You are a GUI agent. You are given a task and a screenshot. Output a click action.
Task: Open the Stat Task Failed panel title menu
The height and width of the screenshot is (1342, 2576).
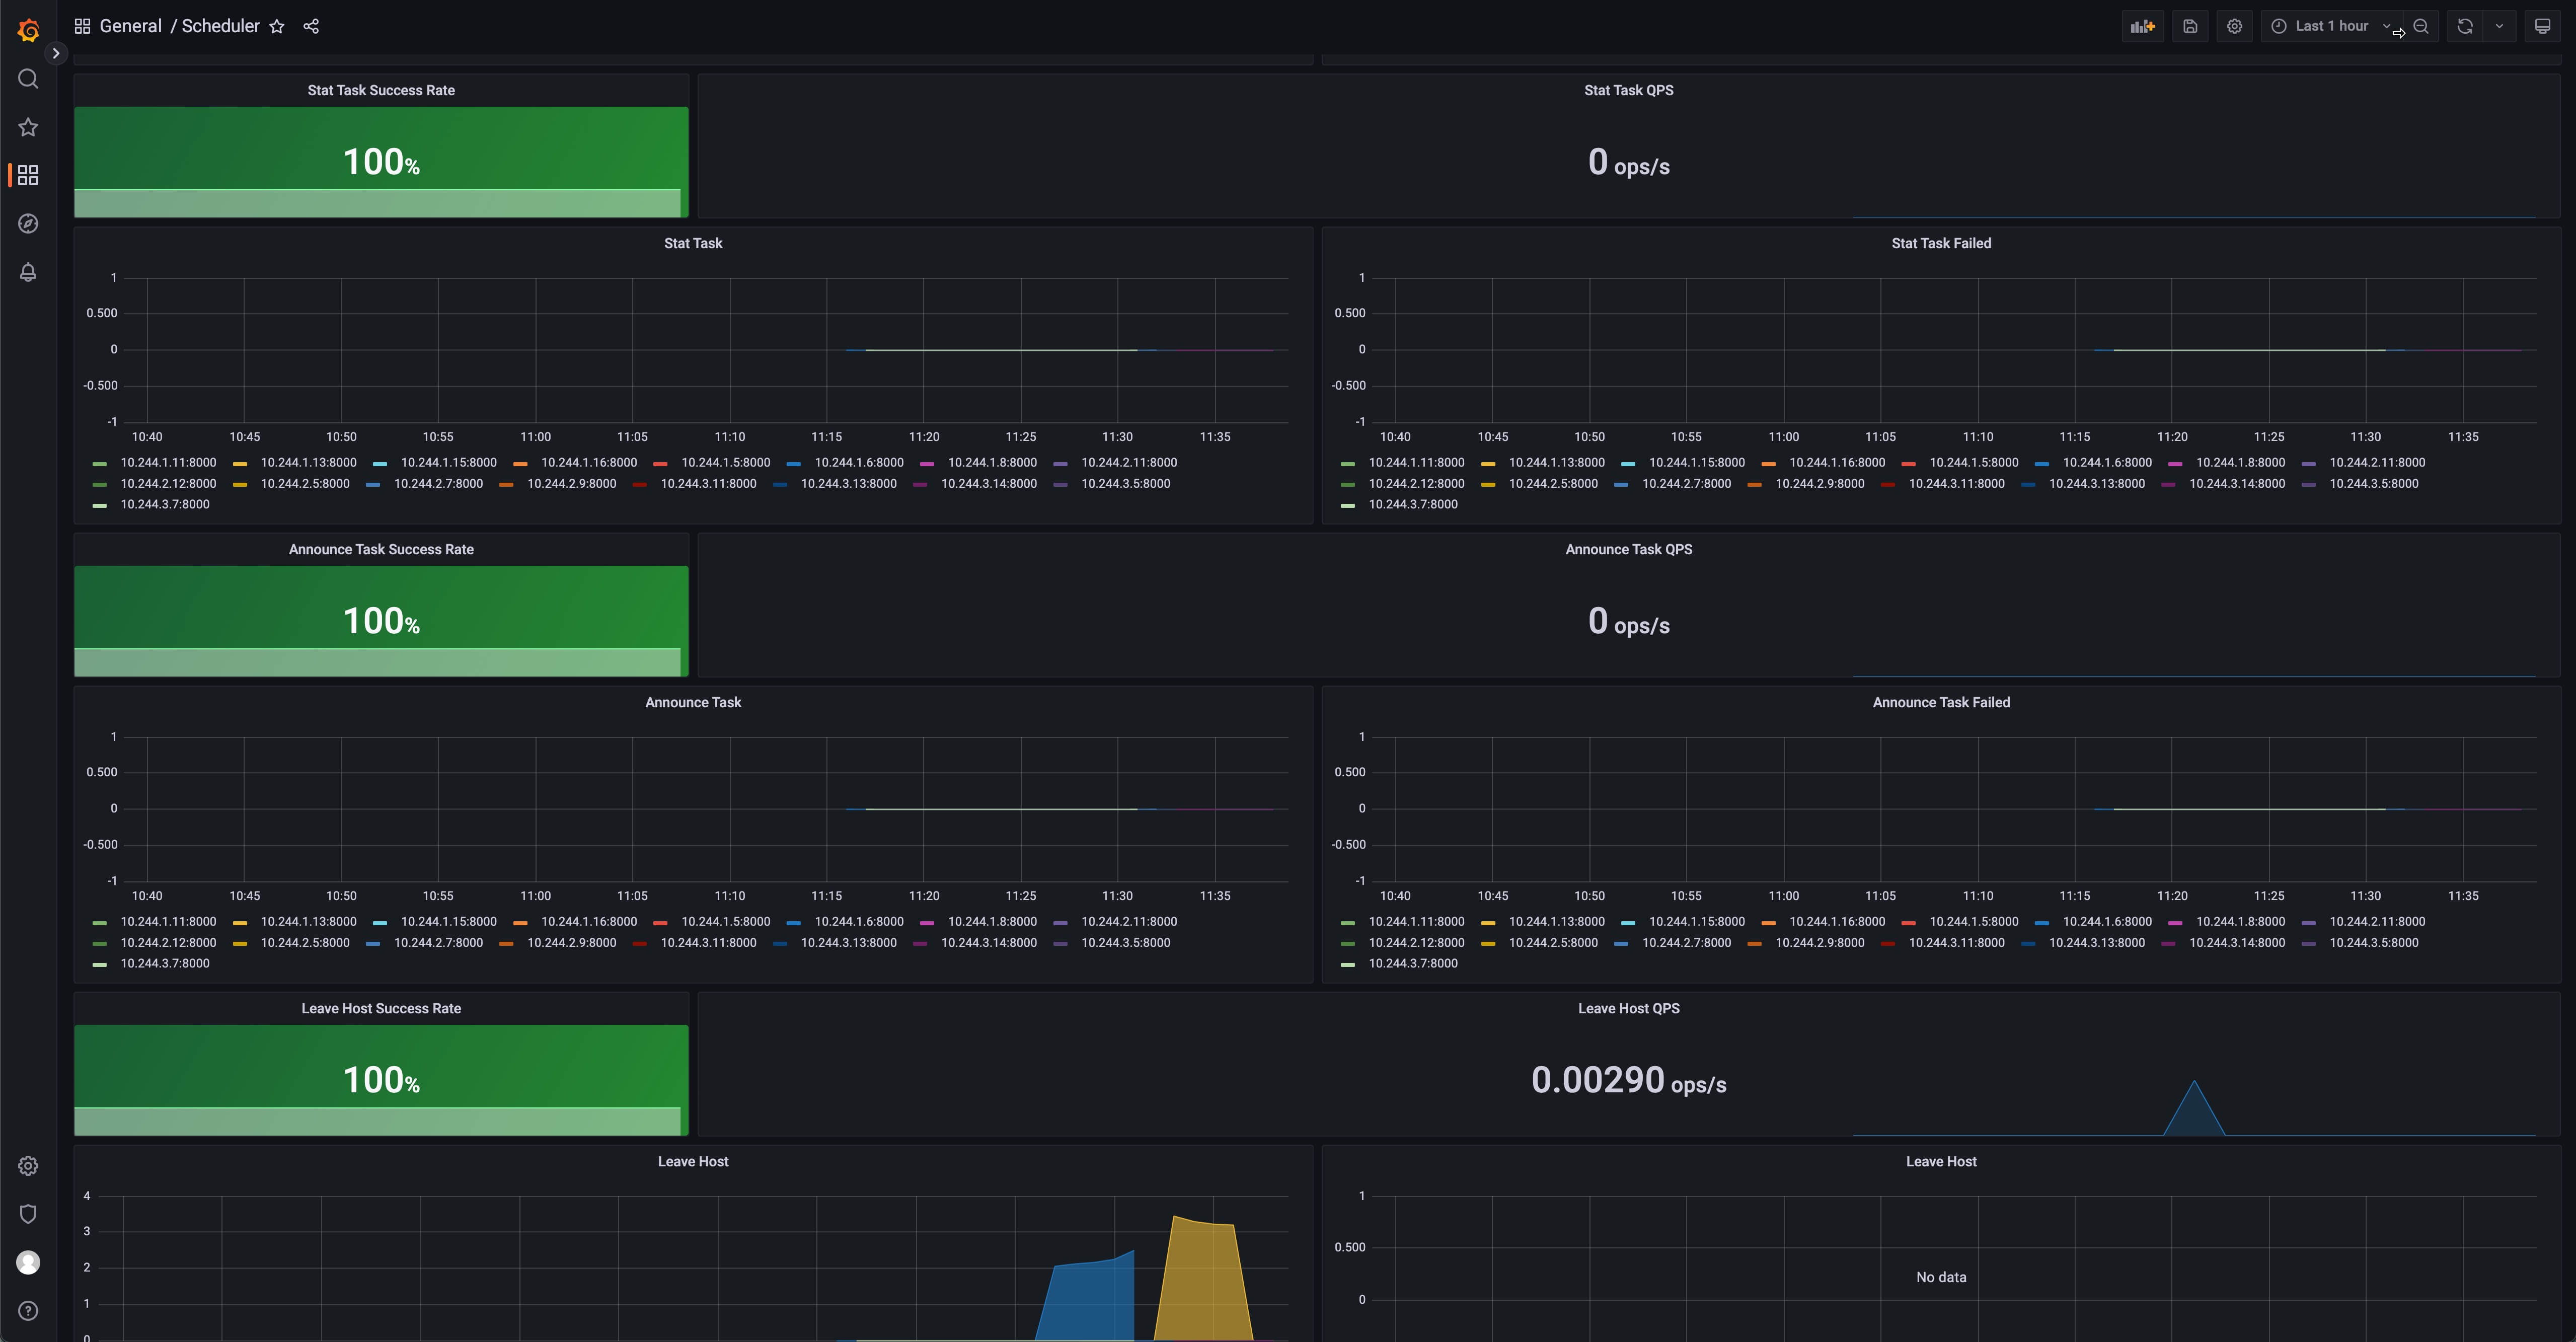[1940, 243]
